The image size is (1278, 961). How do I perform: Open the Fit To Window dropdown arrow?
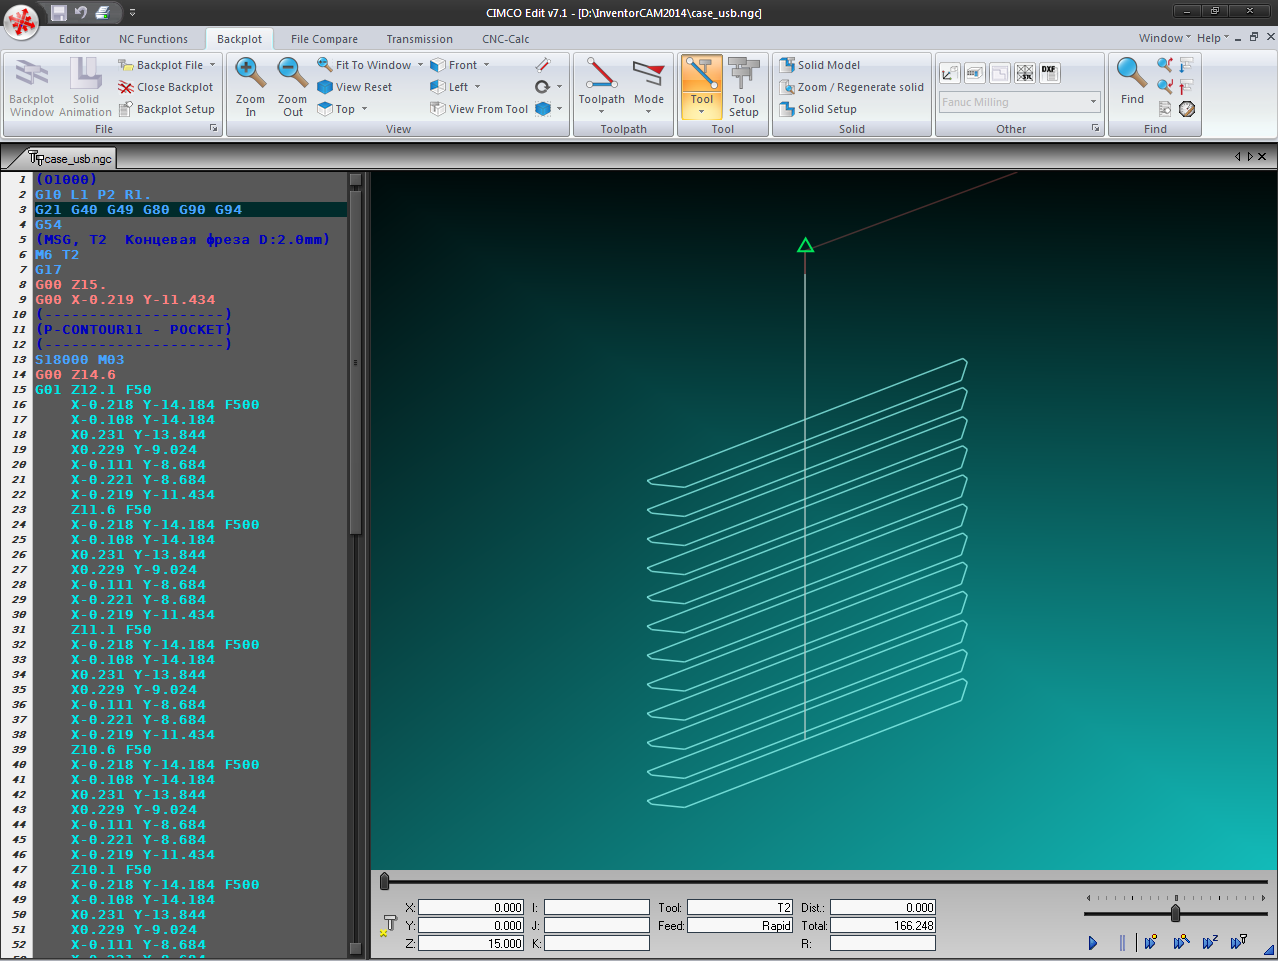tap(419, 65)
